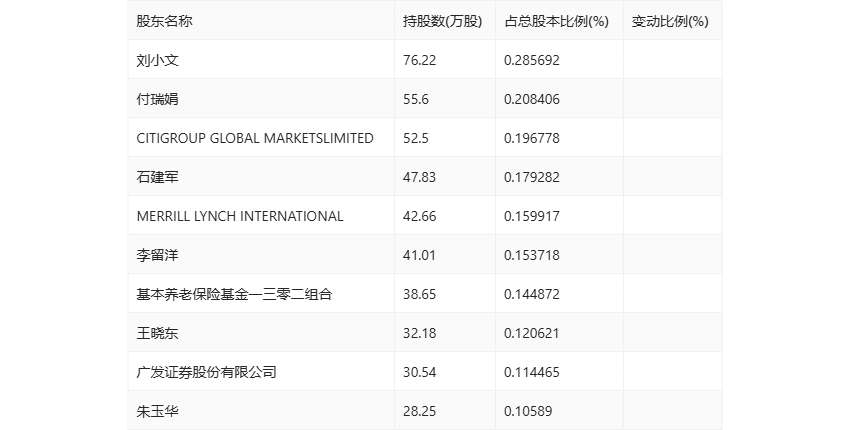Click shareholding value 52.5
Screen dimensions: 850x430
416,138
